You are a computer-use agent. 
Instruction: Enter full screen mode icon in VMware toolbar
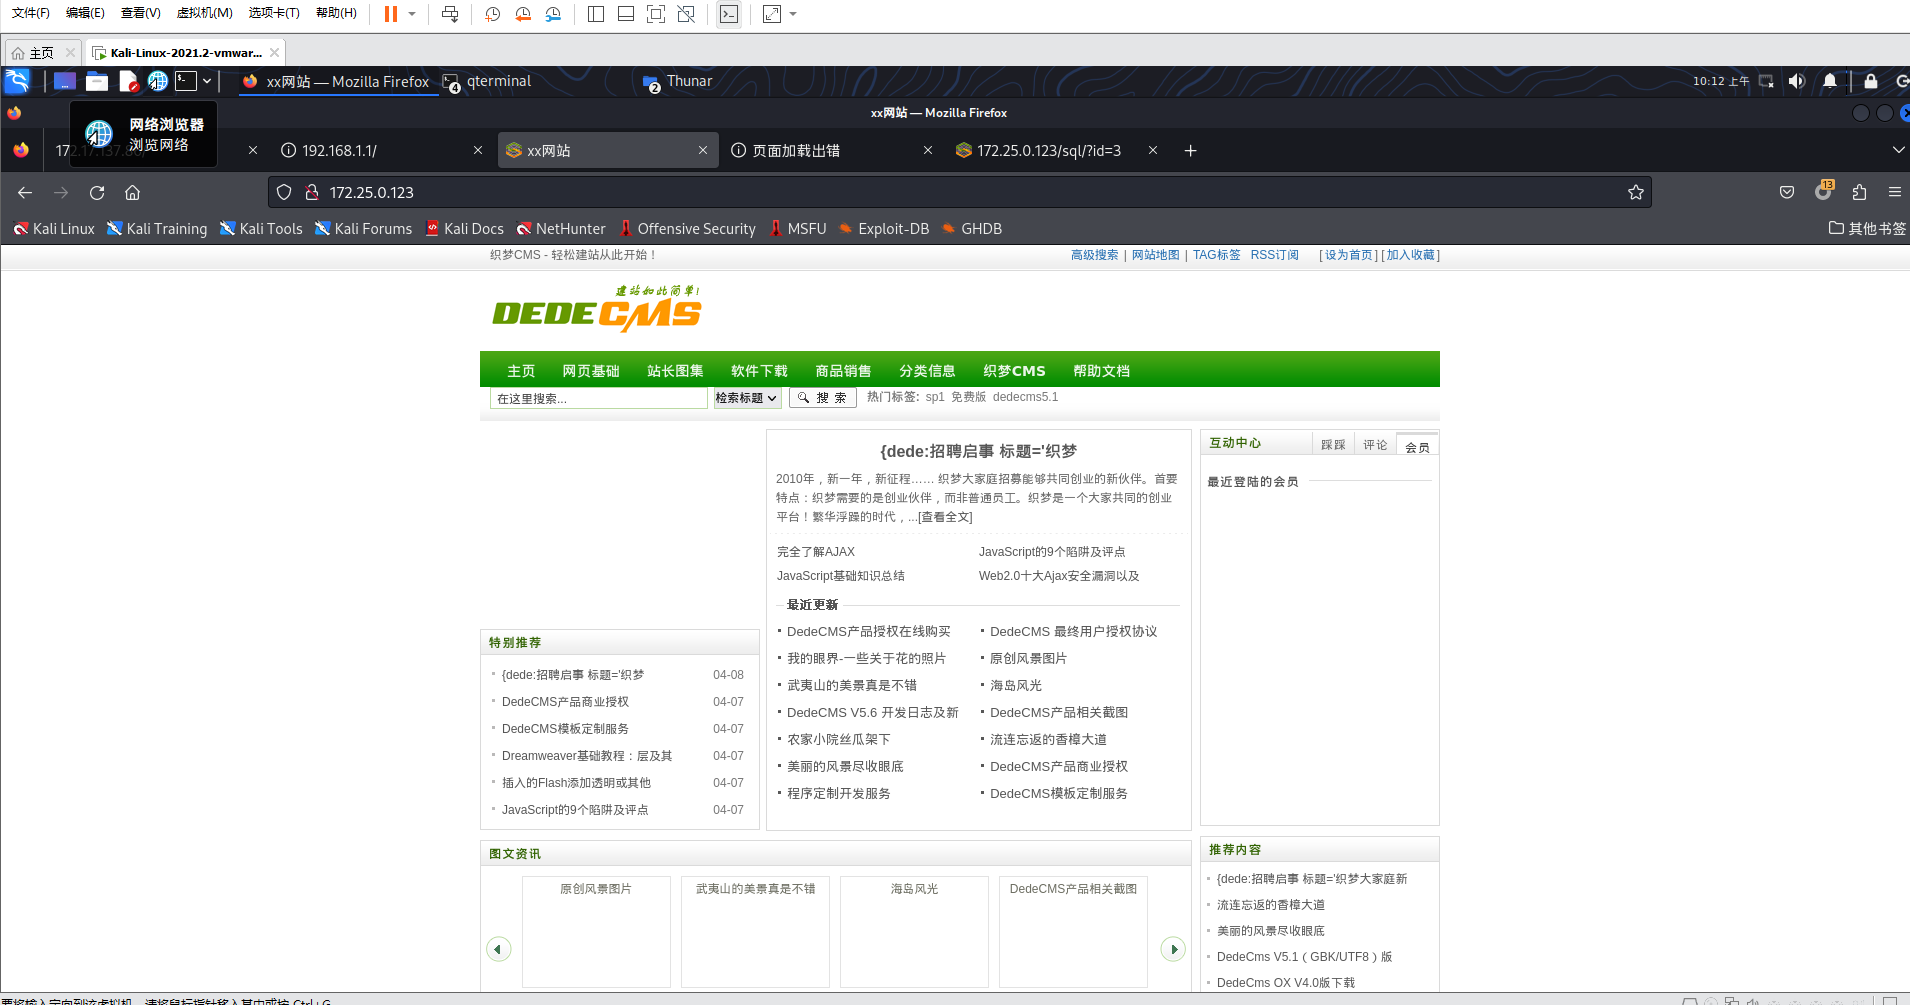coord(656,14)
